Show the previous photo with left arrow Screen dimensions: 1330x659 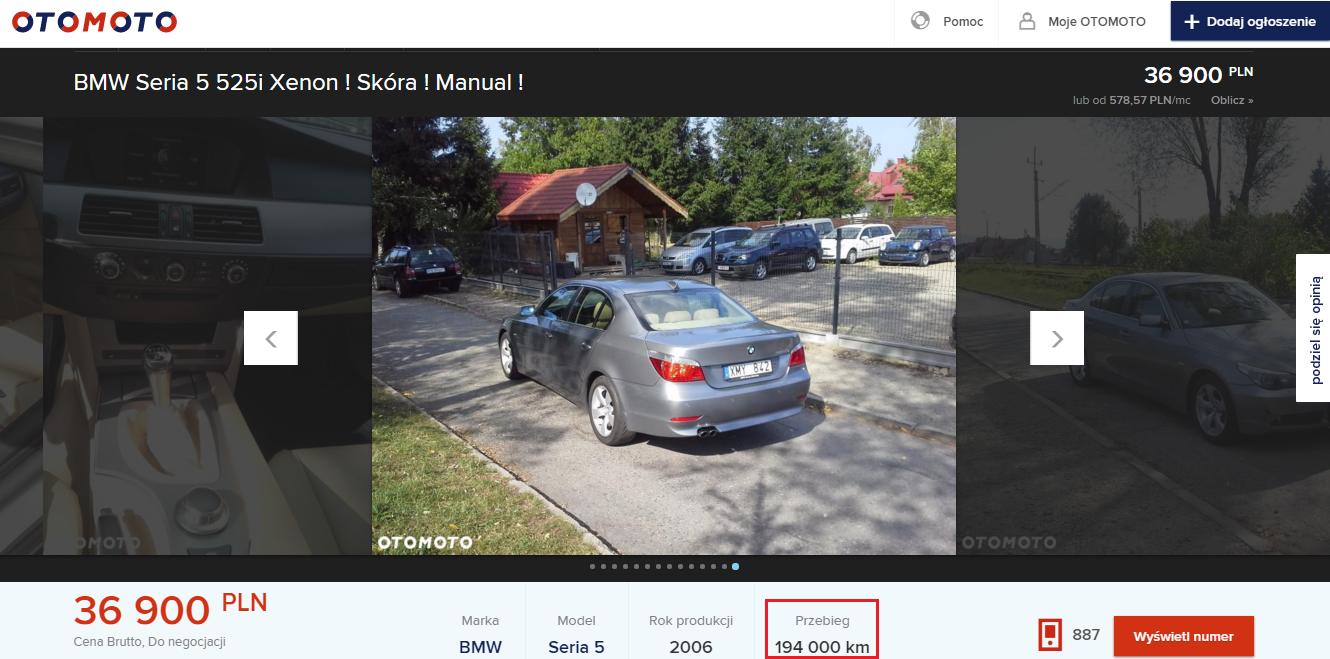[271, 338]
